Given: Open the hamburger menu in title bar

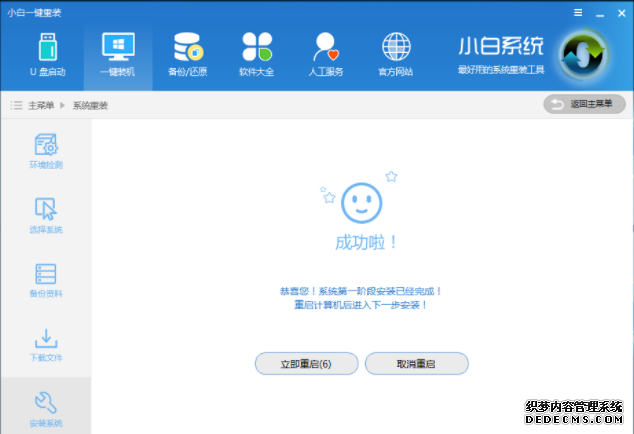Looking at the screenshot, I should pyautogui.click(x=578, y=13).
